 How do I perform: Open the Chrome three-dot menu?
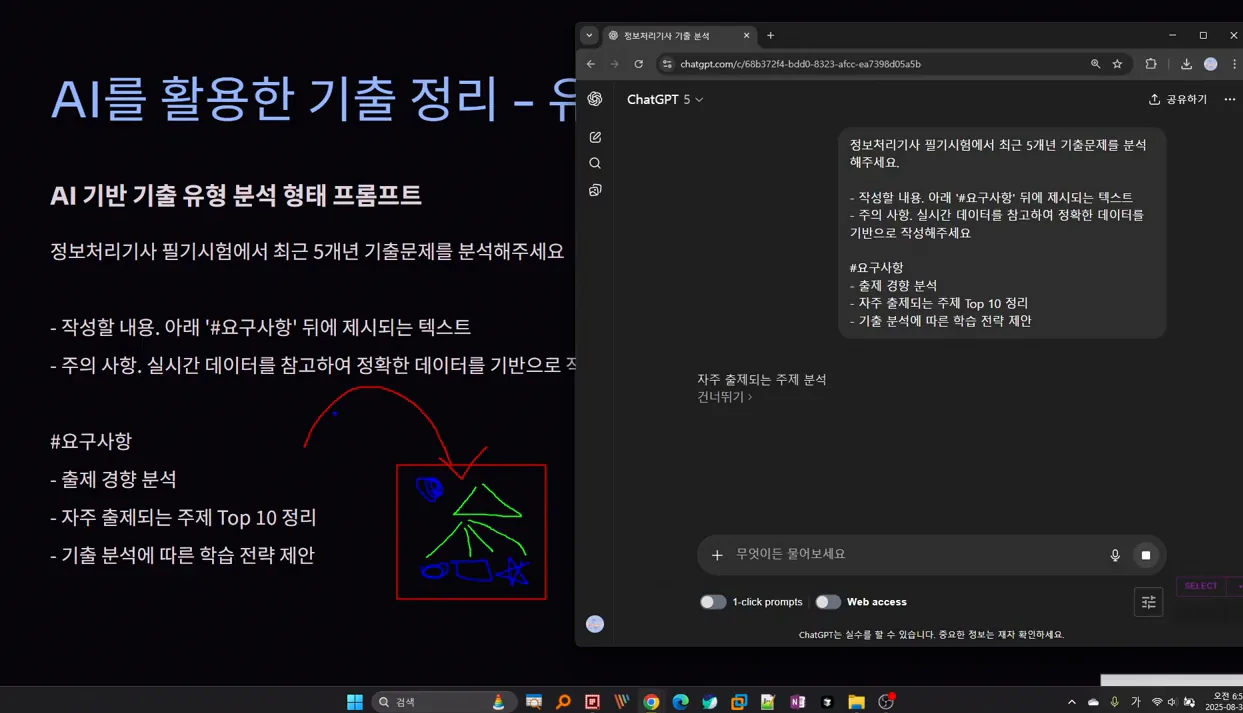(1235, 64)
